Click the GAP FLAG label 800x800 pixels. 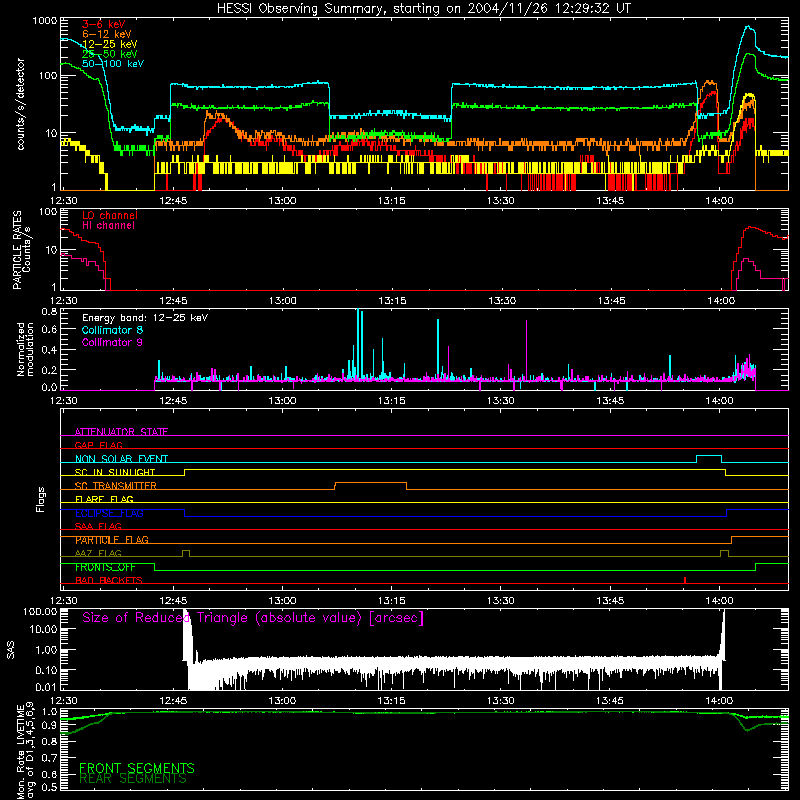(x=98, y=445)
